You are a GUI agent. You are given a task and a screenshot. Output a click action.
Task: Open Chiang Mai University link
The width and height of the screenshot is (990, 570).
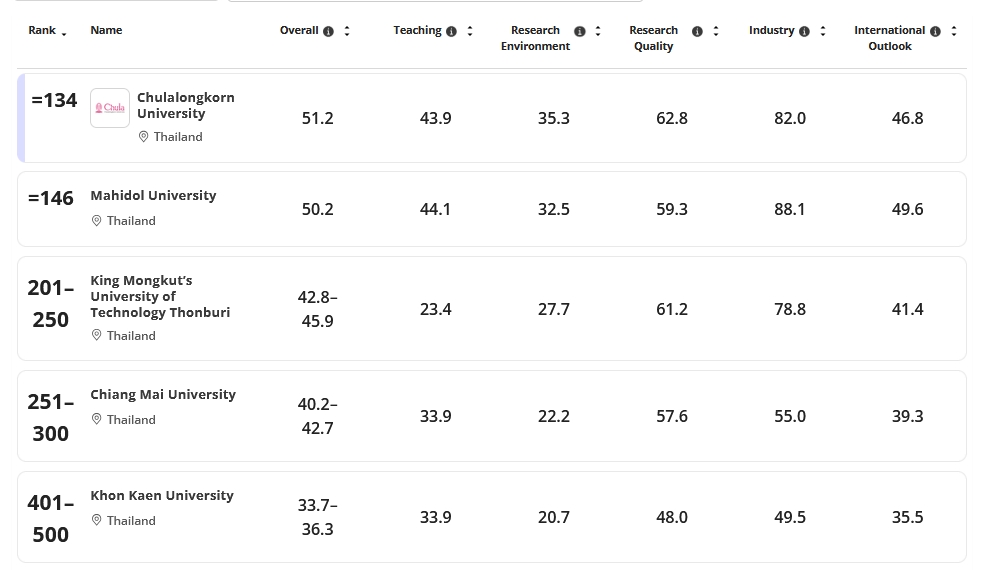point(163,394)
